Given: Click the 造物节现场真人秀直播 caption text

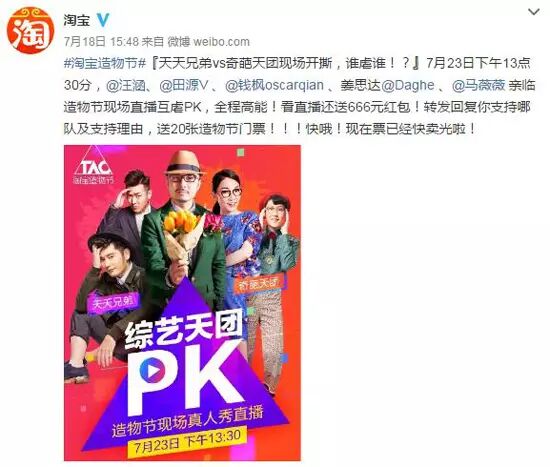Looking at the screenshot, I should click(187, 421).
